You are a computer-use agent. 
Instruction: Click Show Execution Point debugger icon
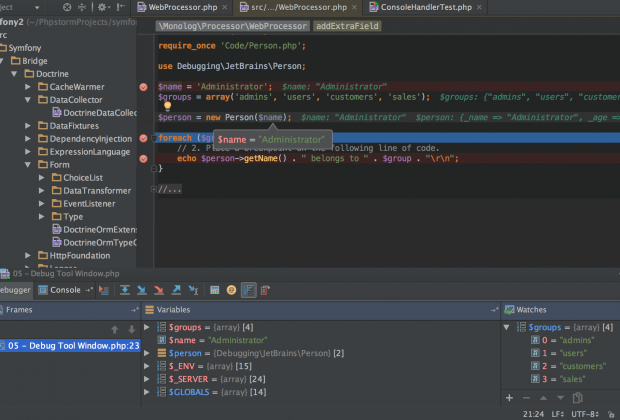point(104,290)
